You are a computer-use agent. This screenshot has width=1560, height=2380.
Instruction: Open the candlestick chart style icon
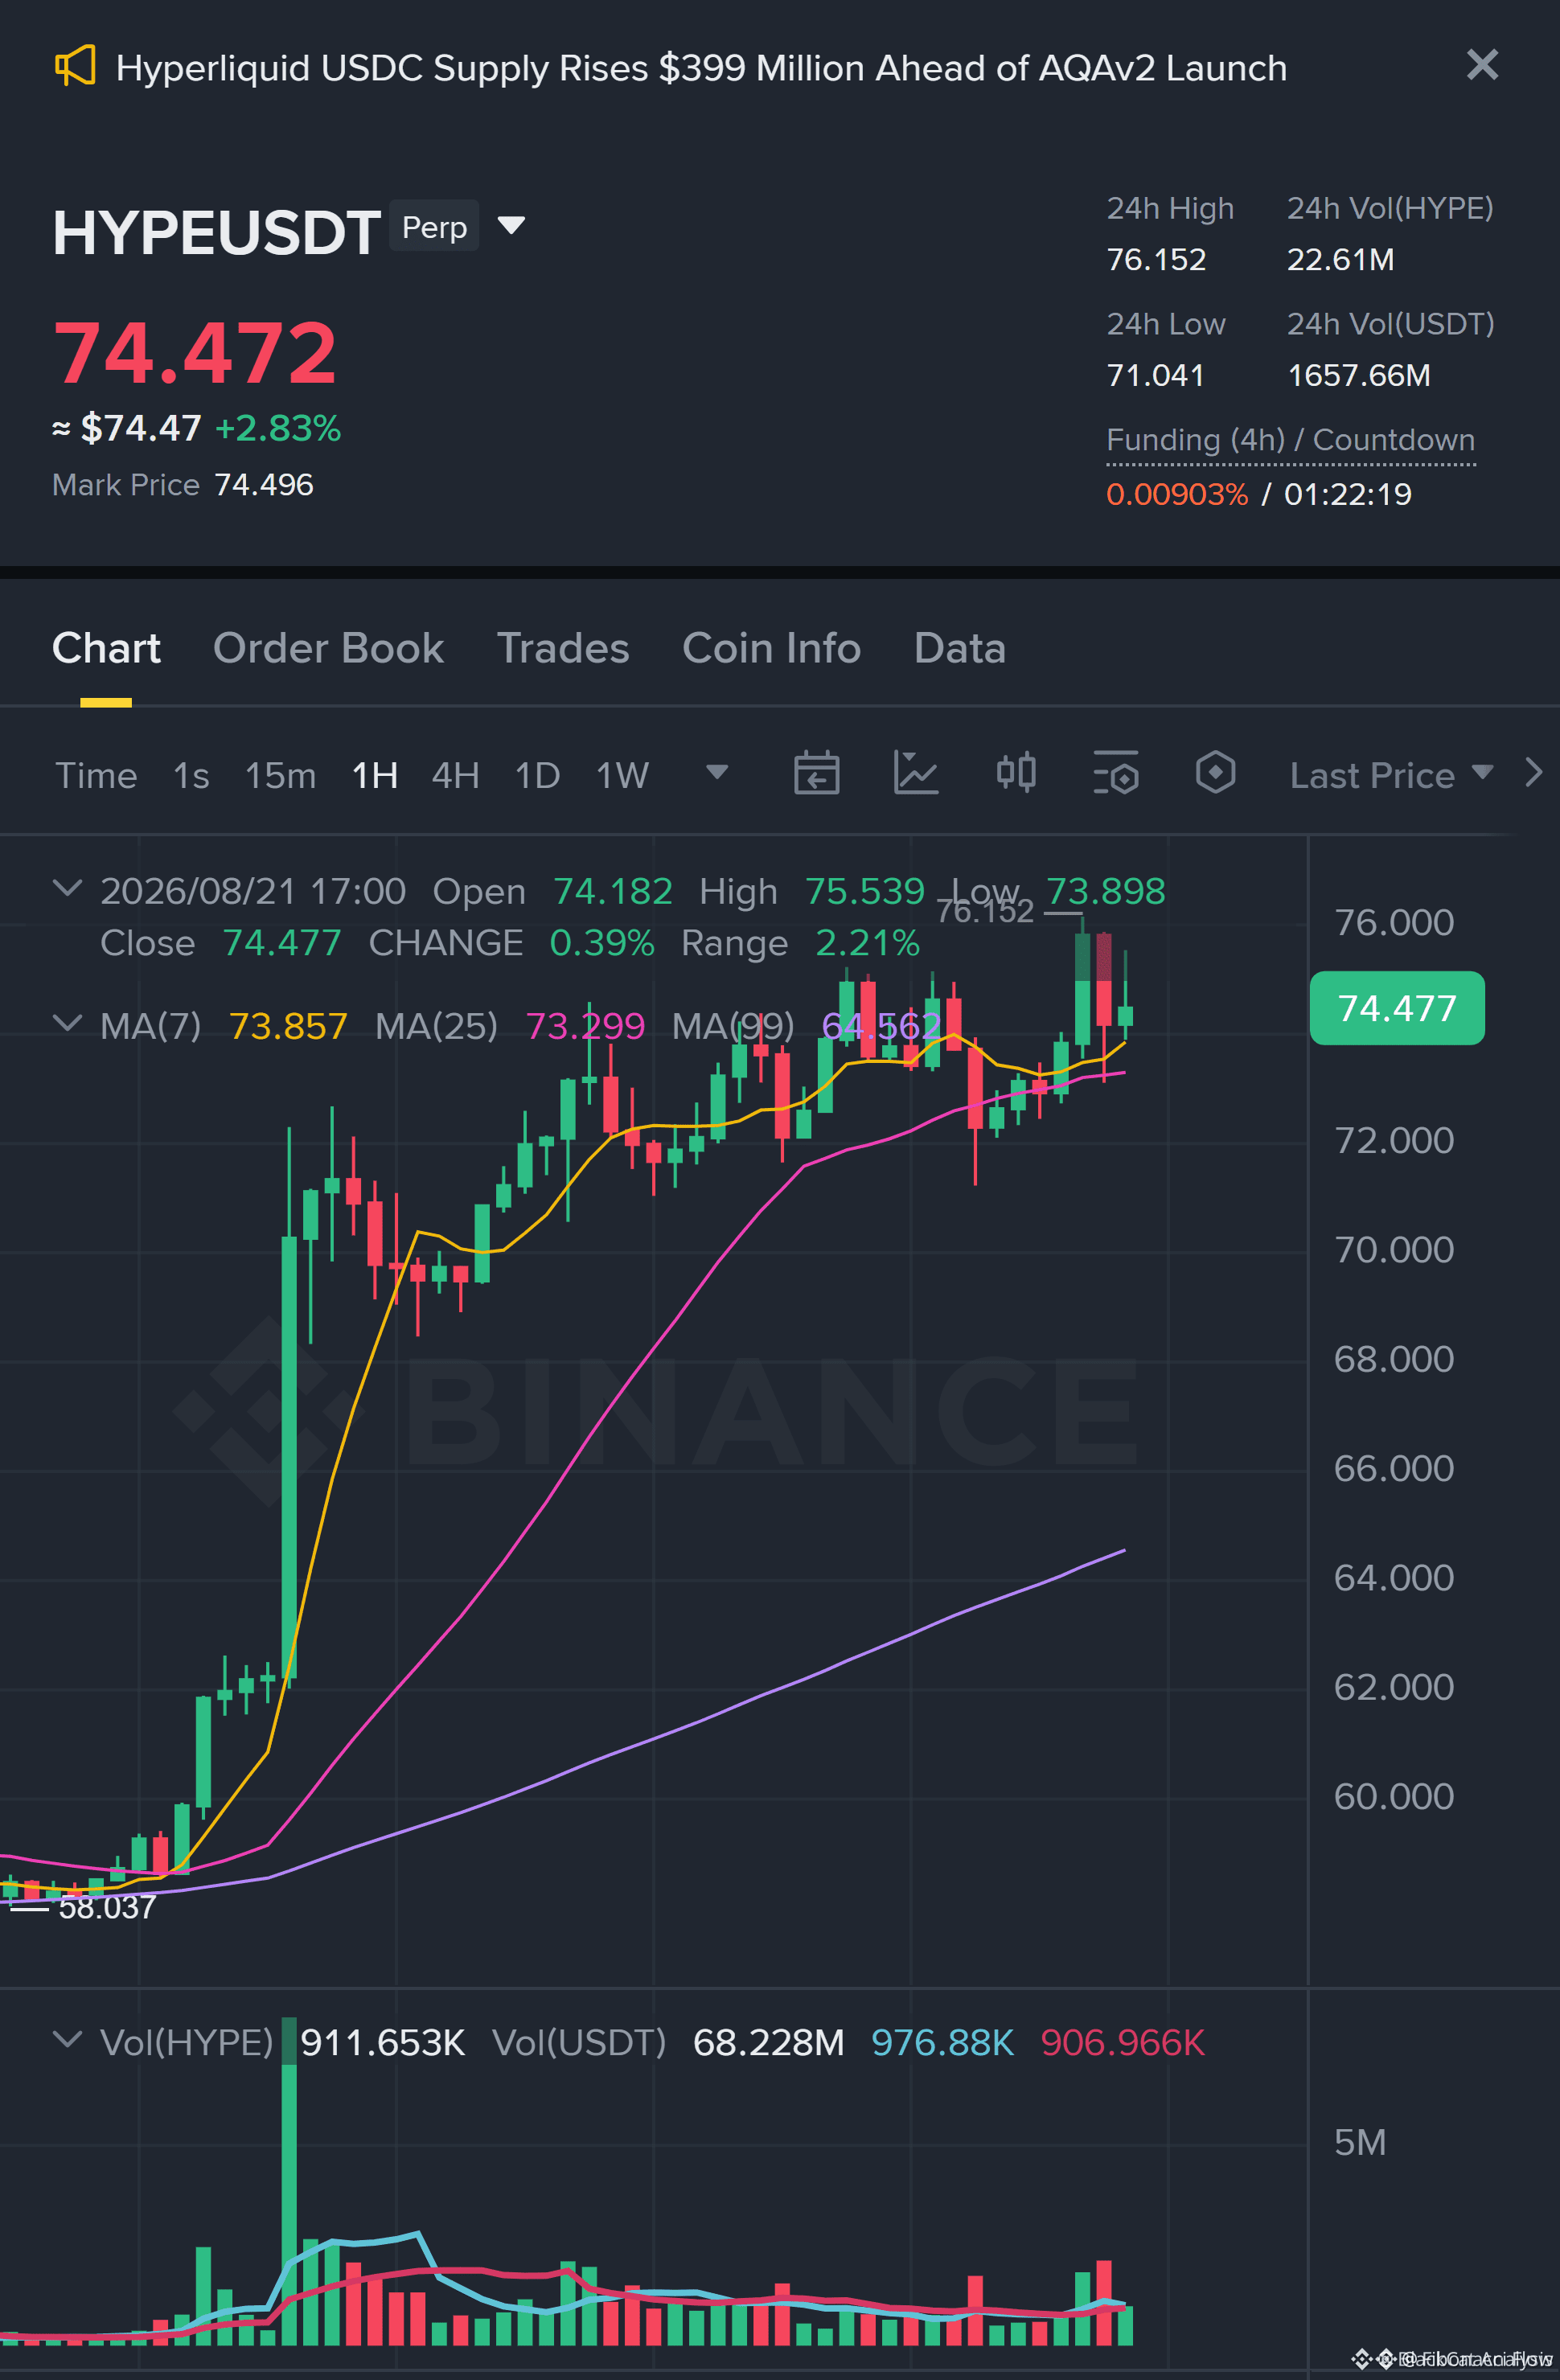click(1016, 773)
